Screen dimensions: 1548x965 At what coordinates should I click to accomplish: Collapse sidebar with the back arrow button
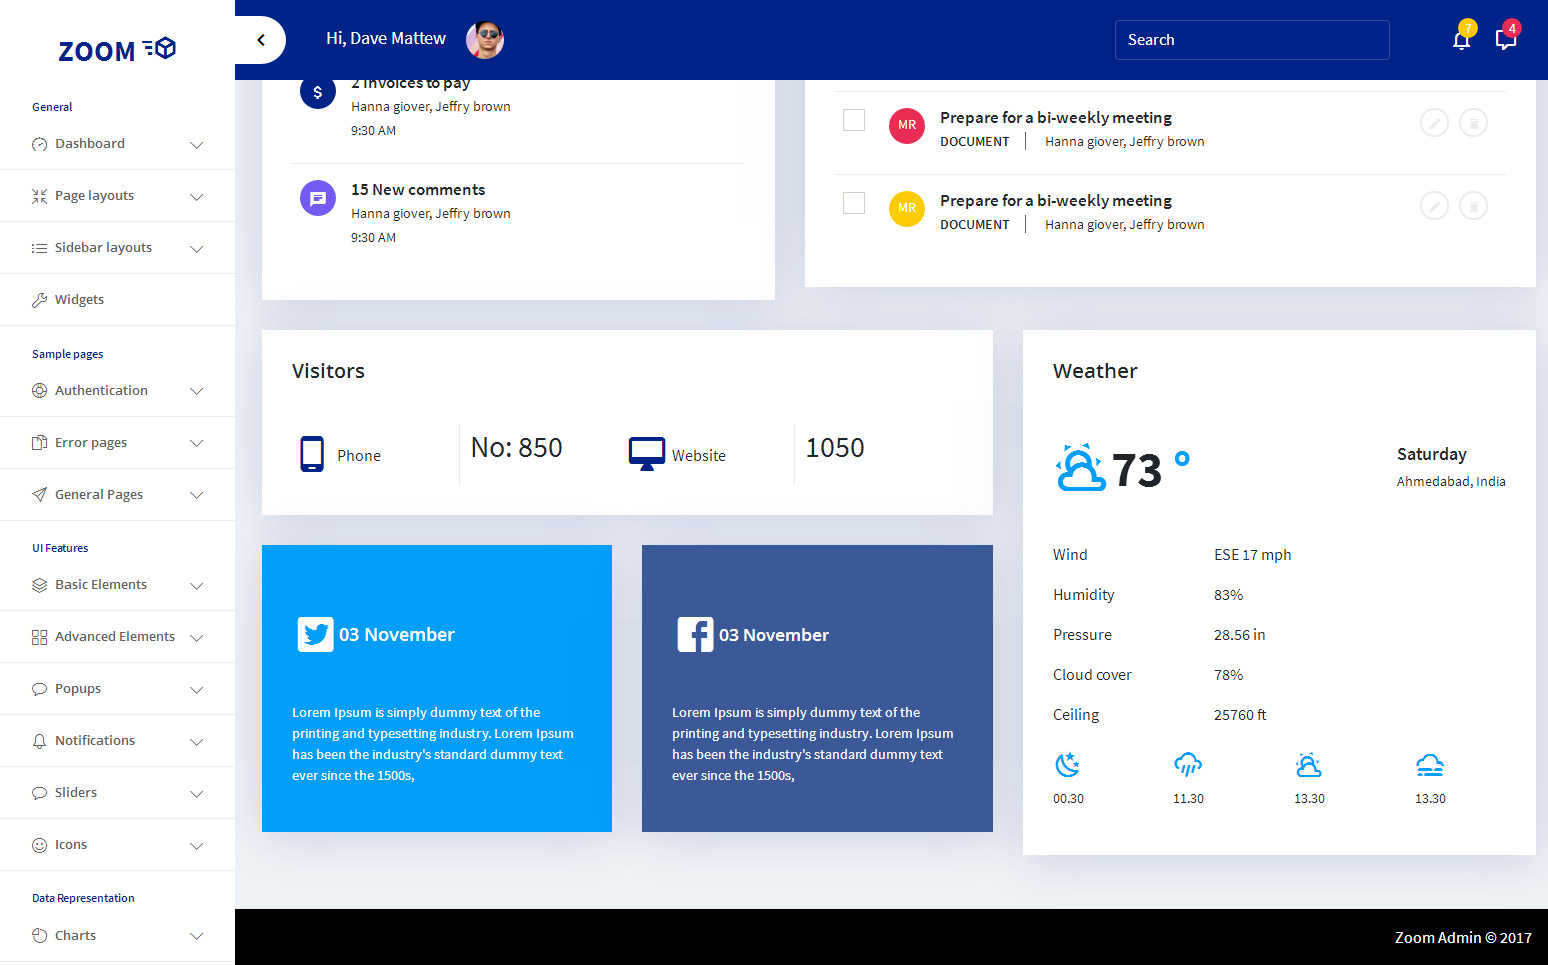click(x=261, y=40)
